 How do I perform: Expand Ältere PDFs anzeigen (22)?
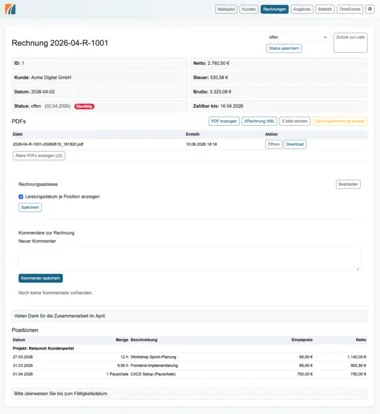[39, 156]
